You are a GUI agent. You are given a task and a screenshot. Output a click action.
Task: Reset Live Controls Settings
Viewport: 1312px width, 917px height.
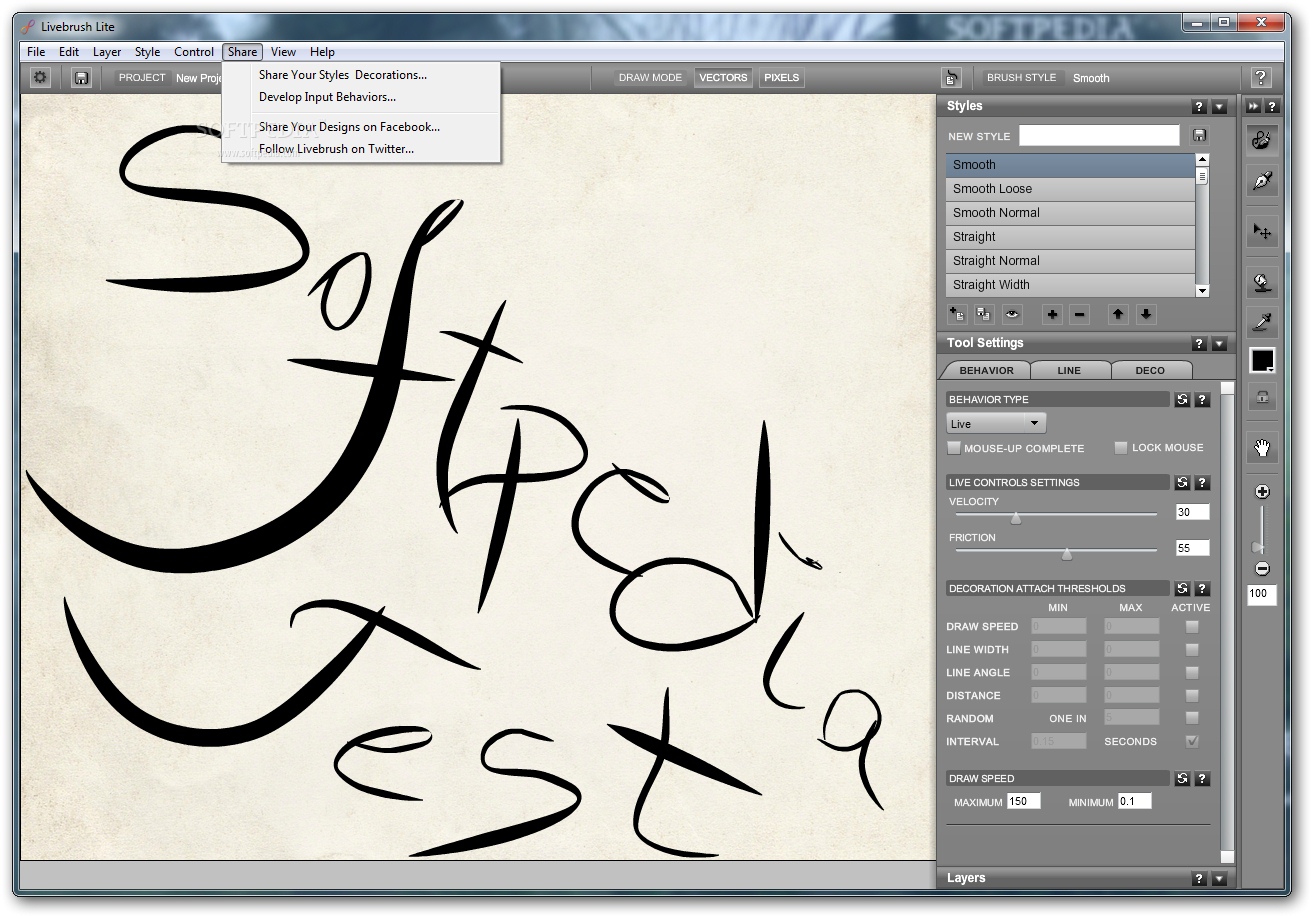tap(1182, 482)
